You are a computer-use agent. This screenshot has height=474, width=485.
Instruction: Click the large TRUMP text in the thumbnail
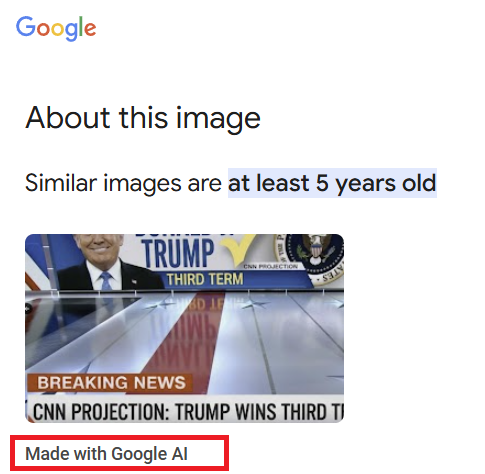(178, 253)
